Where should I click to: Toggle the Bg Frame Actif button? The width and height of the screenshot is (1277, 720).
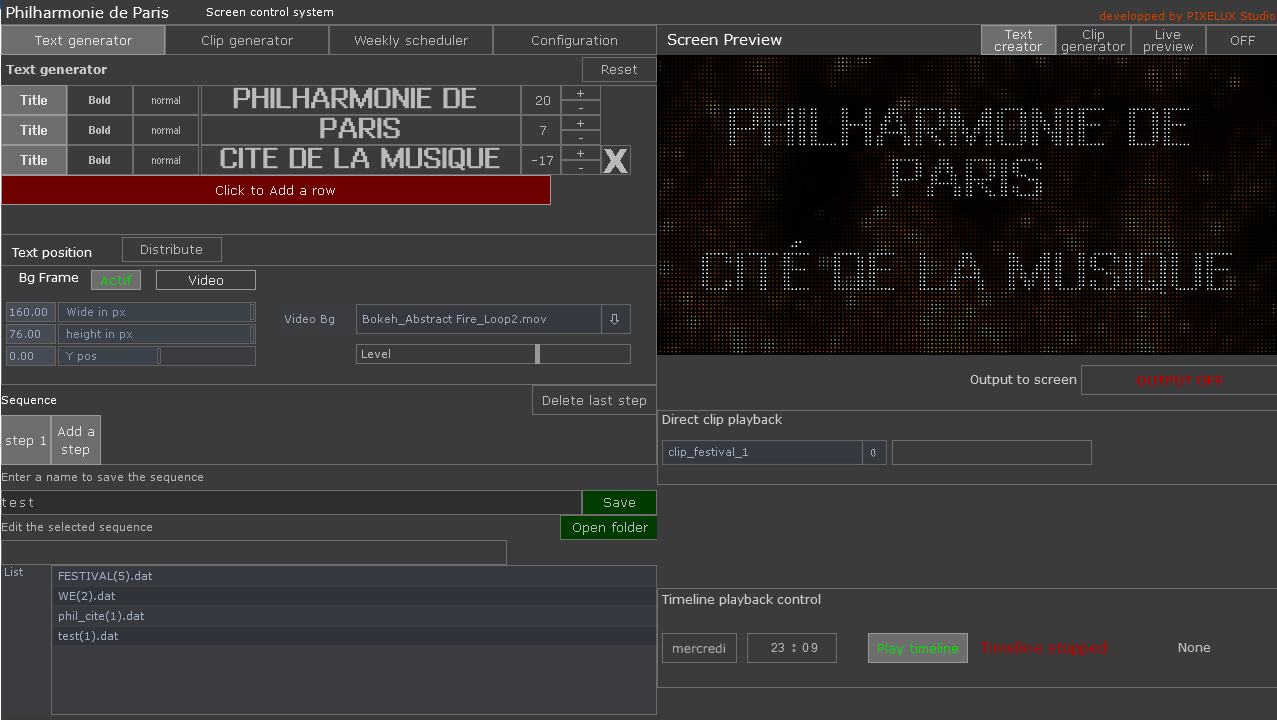(116, 280)
